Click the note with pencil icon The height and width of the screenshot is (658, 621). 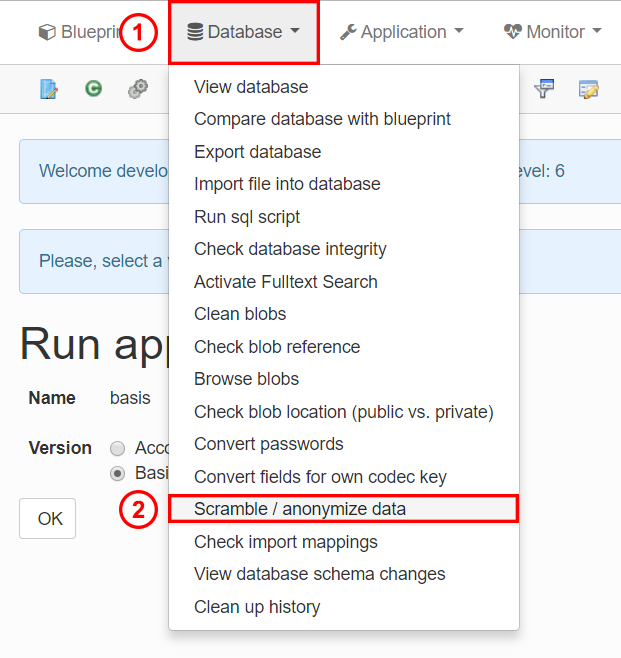589,89
